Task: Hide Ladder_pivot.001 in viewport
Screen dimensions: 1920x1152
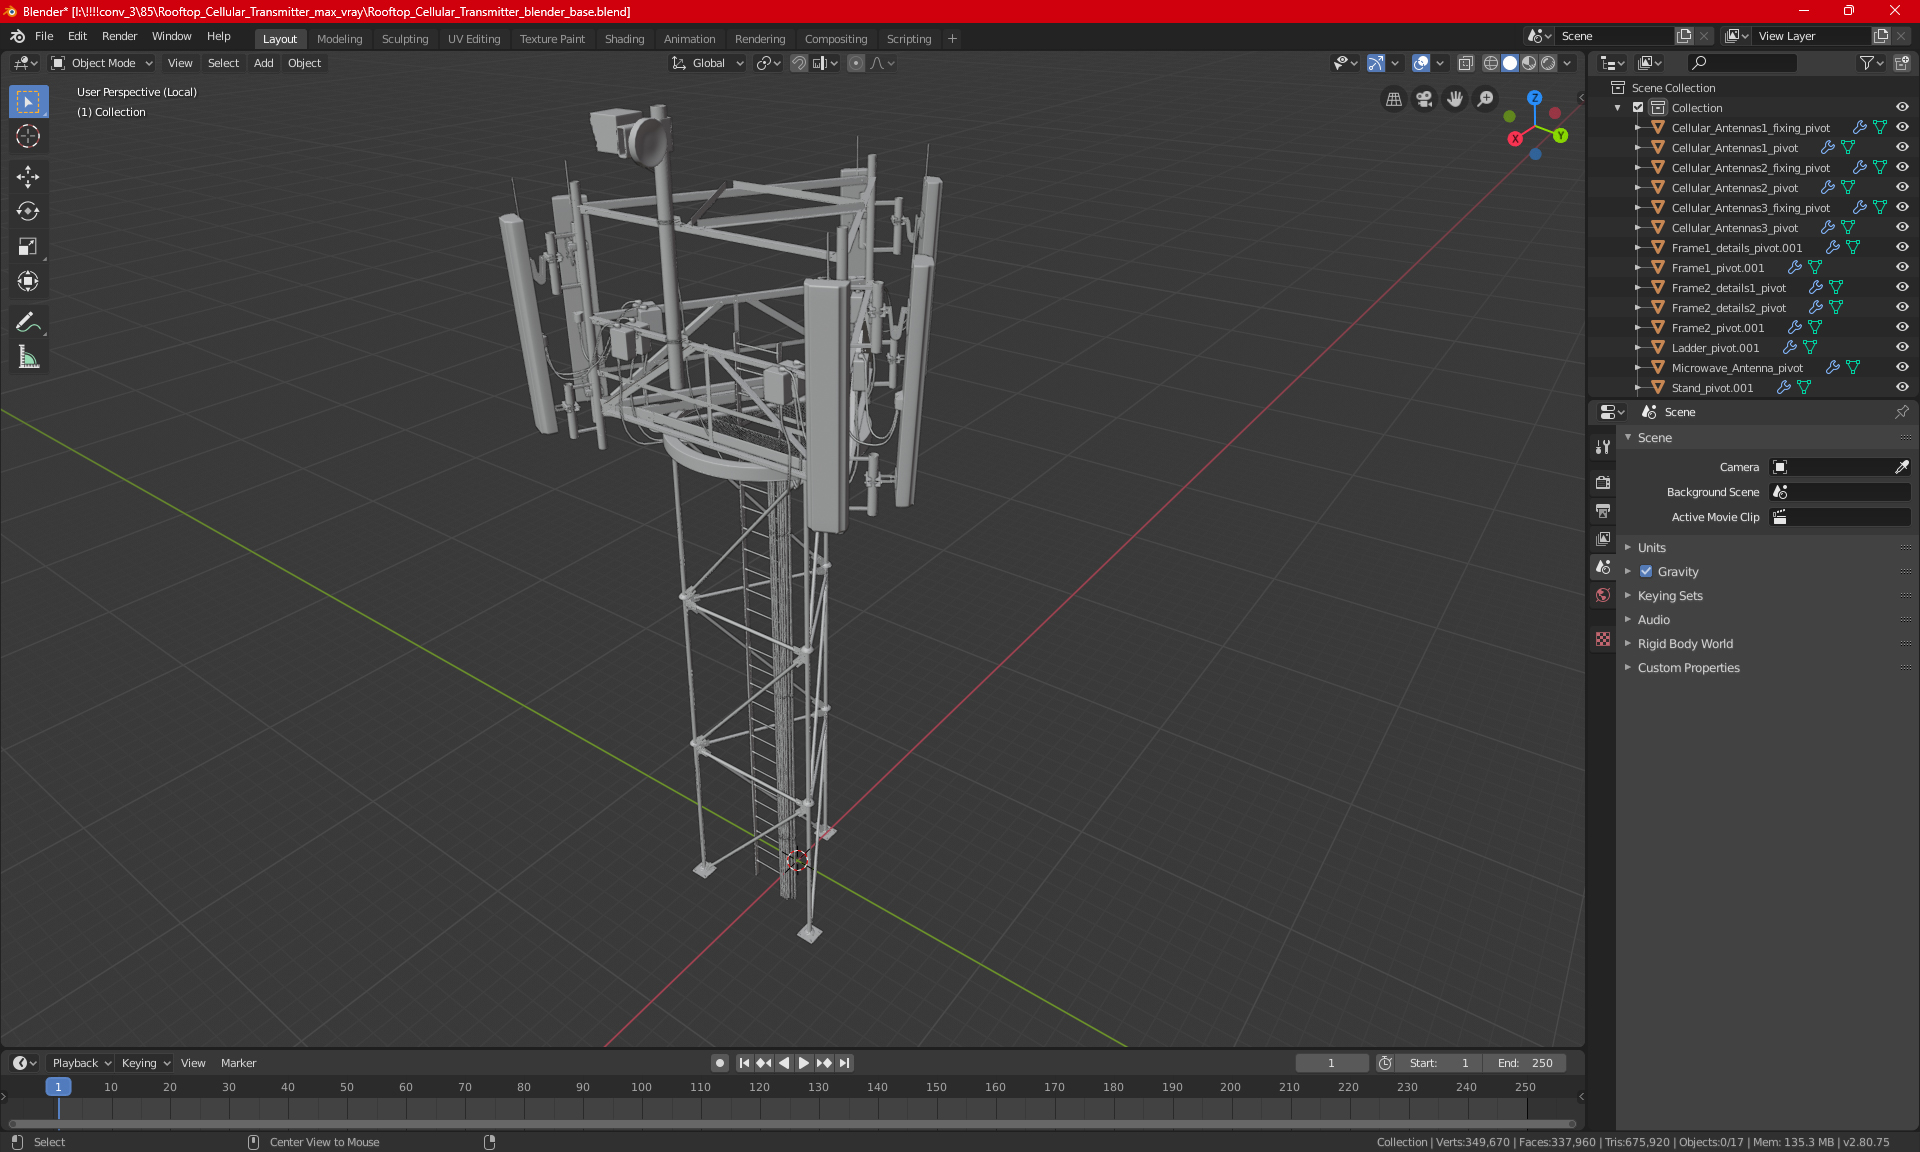Action: pyautogui.click(x=1902, y=348)
